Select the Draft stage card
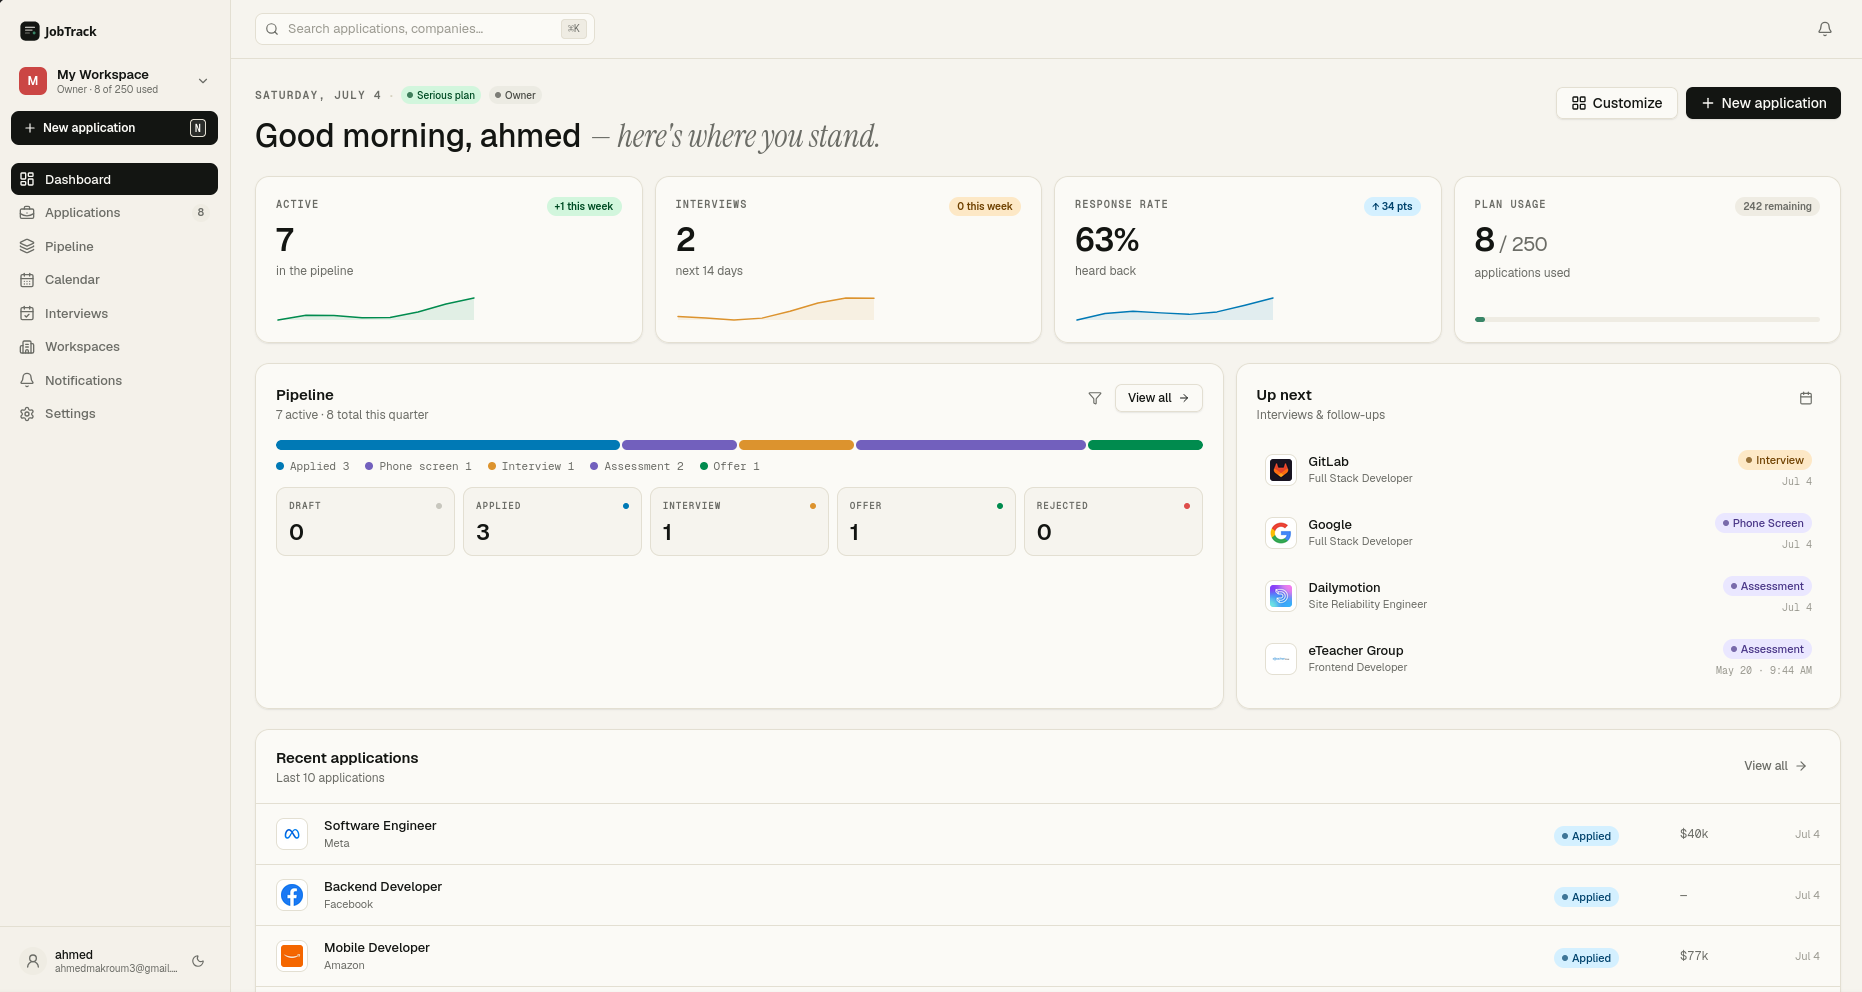Screen dimensions: 1862x992 [x=365, y=521]
